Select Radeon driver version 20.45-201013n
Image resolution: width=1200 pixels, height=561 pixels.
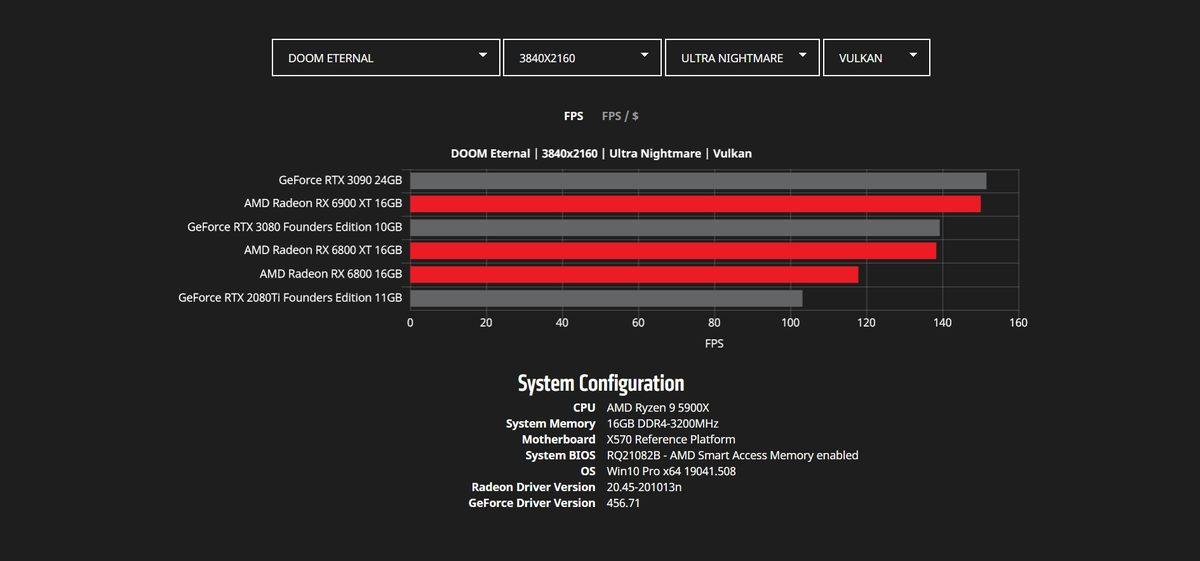(x=644, y=487)
